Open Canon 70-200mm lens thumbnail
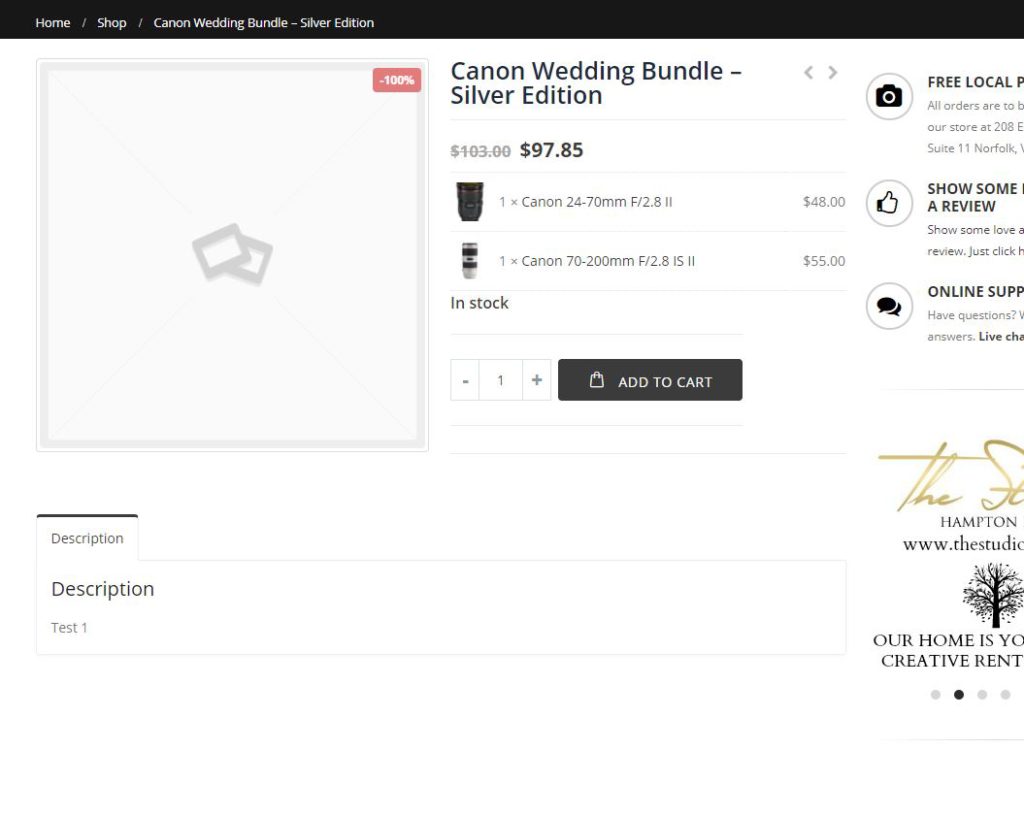Image resolution: width=1024 pixels, height=815 pixels. (x=470, y=261)
